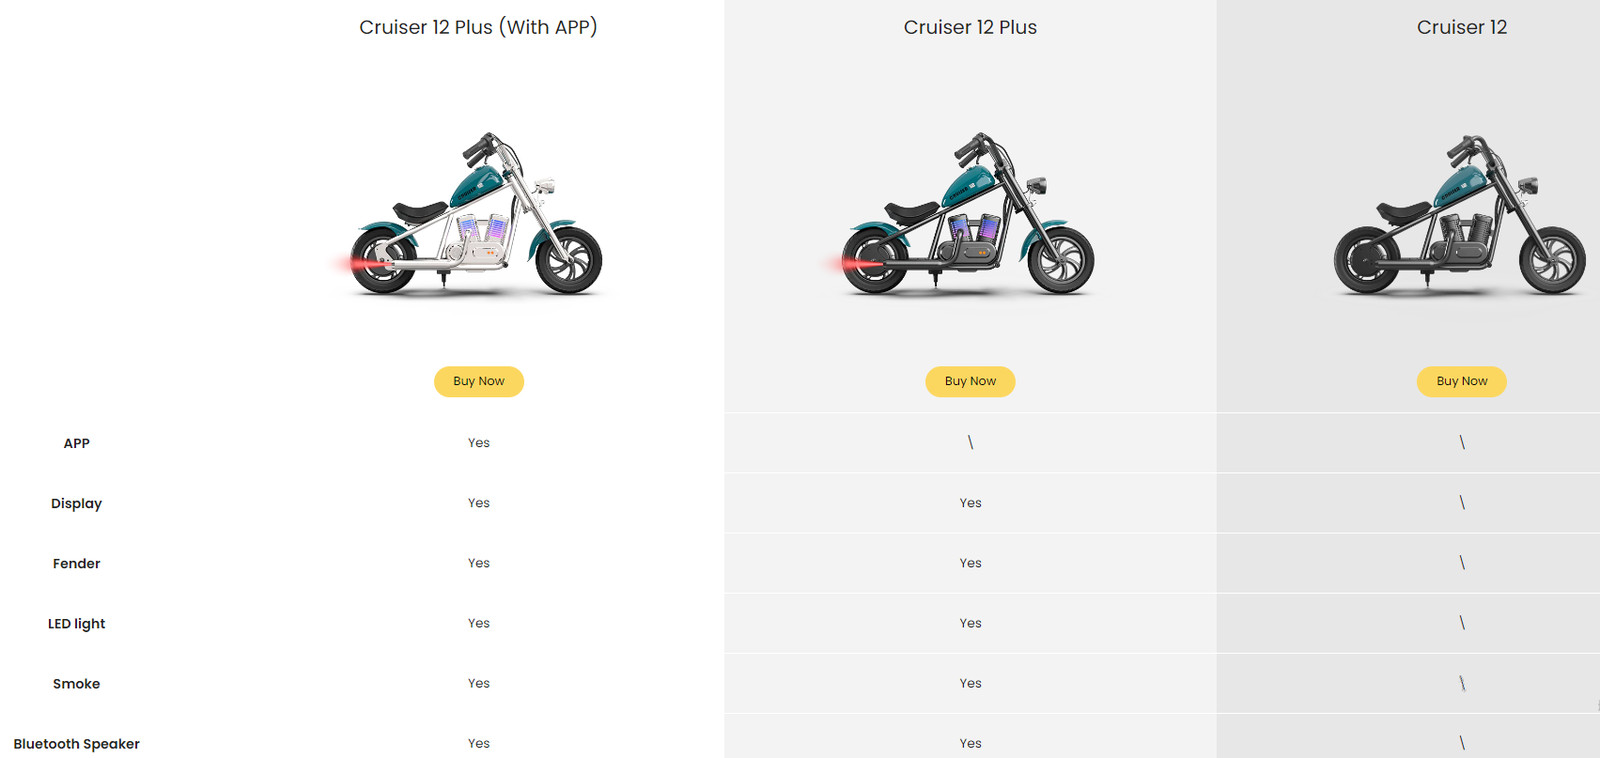Select the "Cruiser 12 Plus" column heading
Screen dimensions: 1600x758
(970, 27)
